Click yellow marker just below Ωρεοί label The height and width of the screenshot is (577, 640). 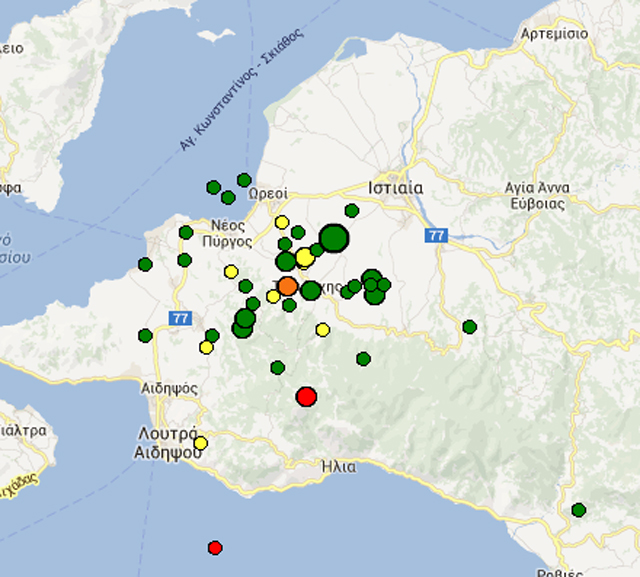[281, 222]
